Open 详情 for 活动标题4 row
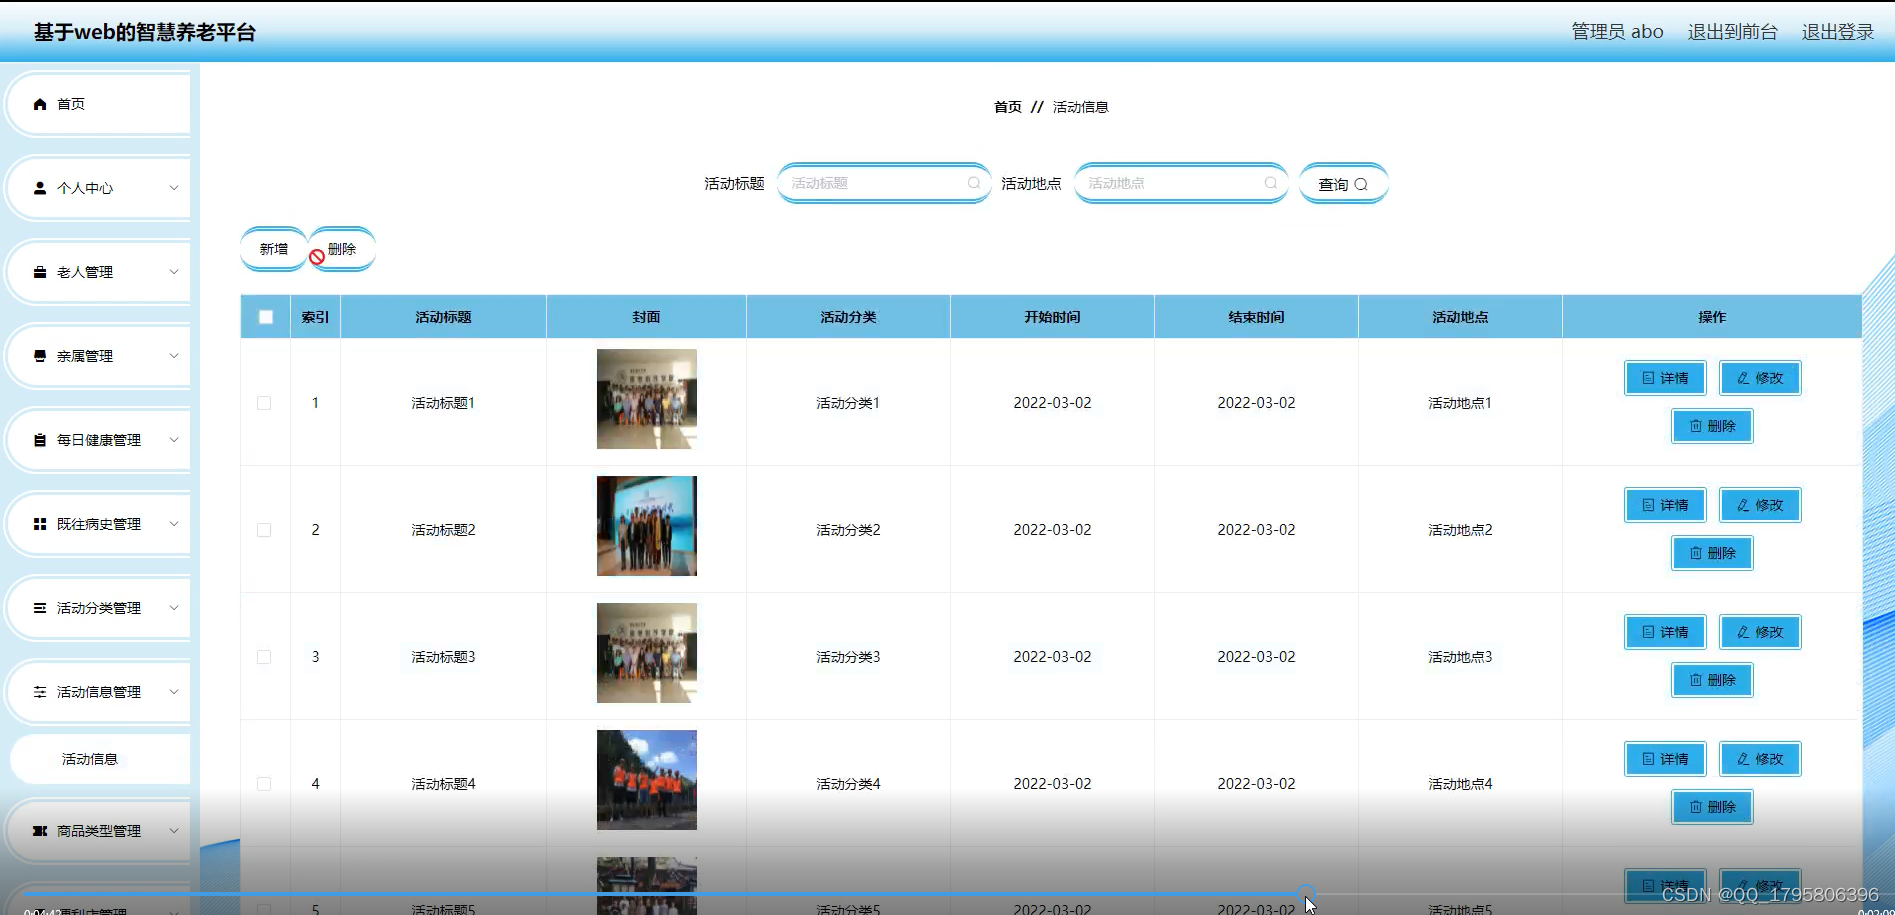Image resolution: width=1895 pixels, height=915 pixels. [x=1665, y=759]
